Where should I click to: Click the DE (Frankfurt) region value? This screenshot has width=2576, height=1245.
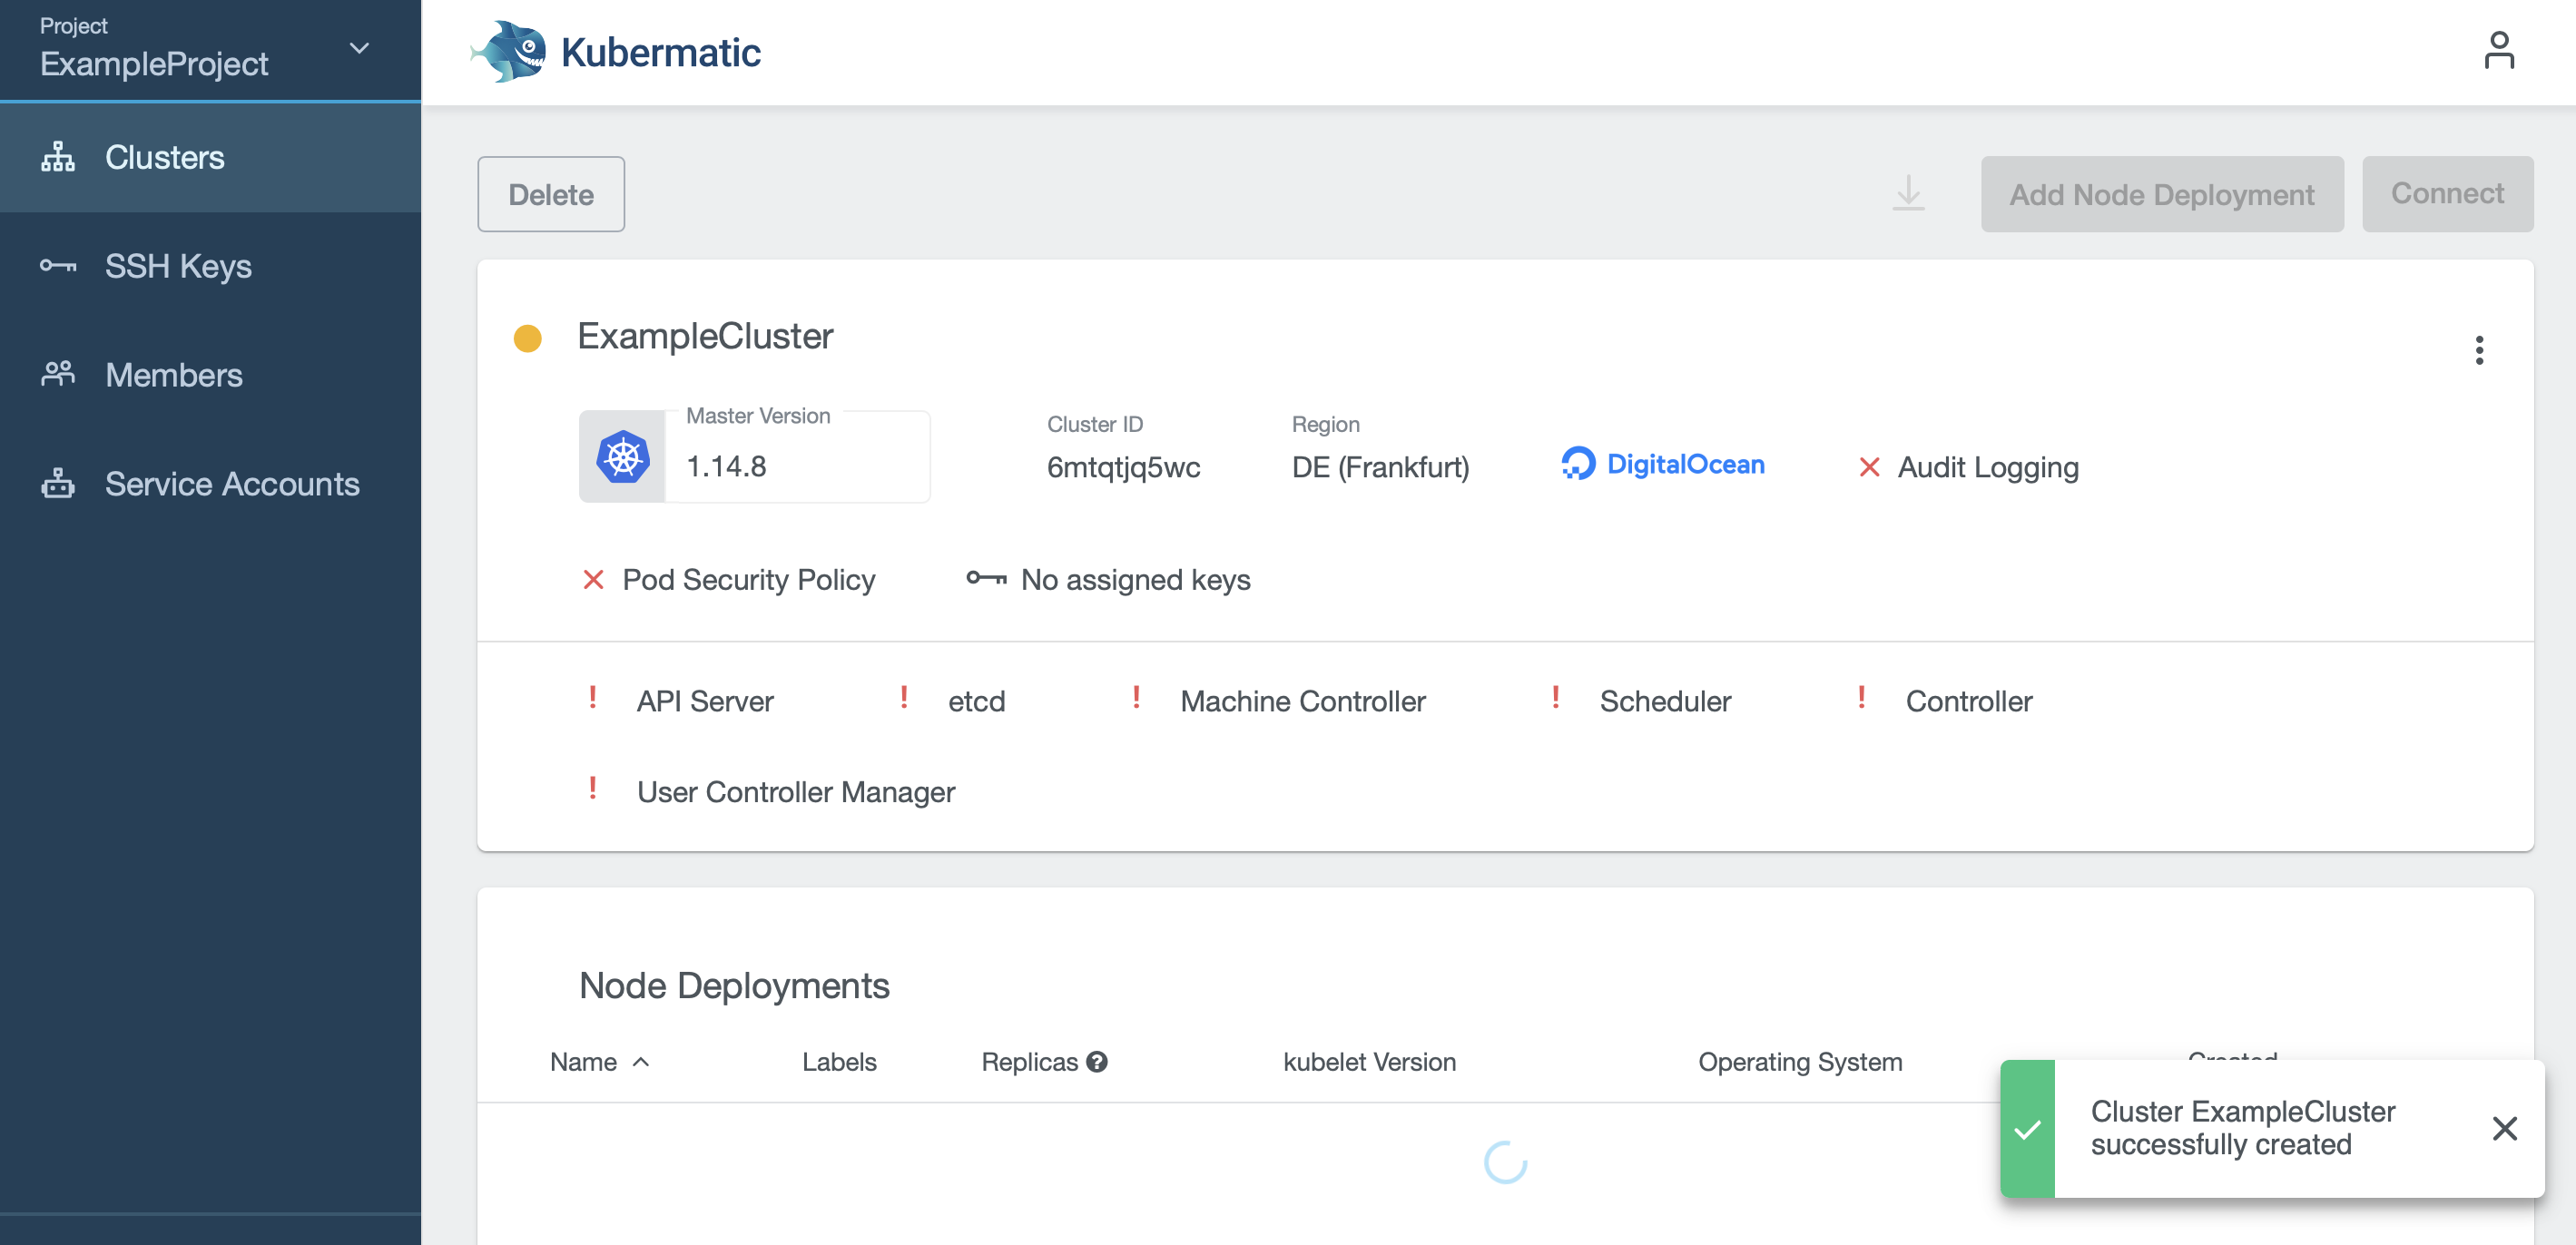pyautogui.click(x=1380, y=467)
